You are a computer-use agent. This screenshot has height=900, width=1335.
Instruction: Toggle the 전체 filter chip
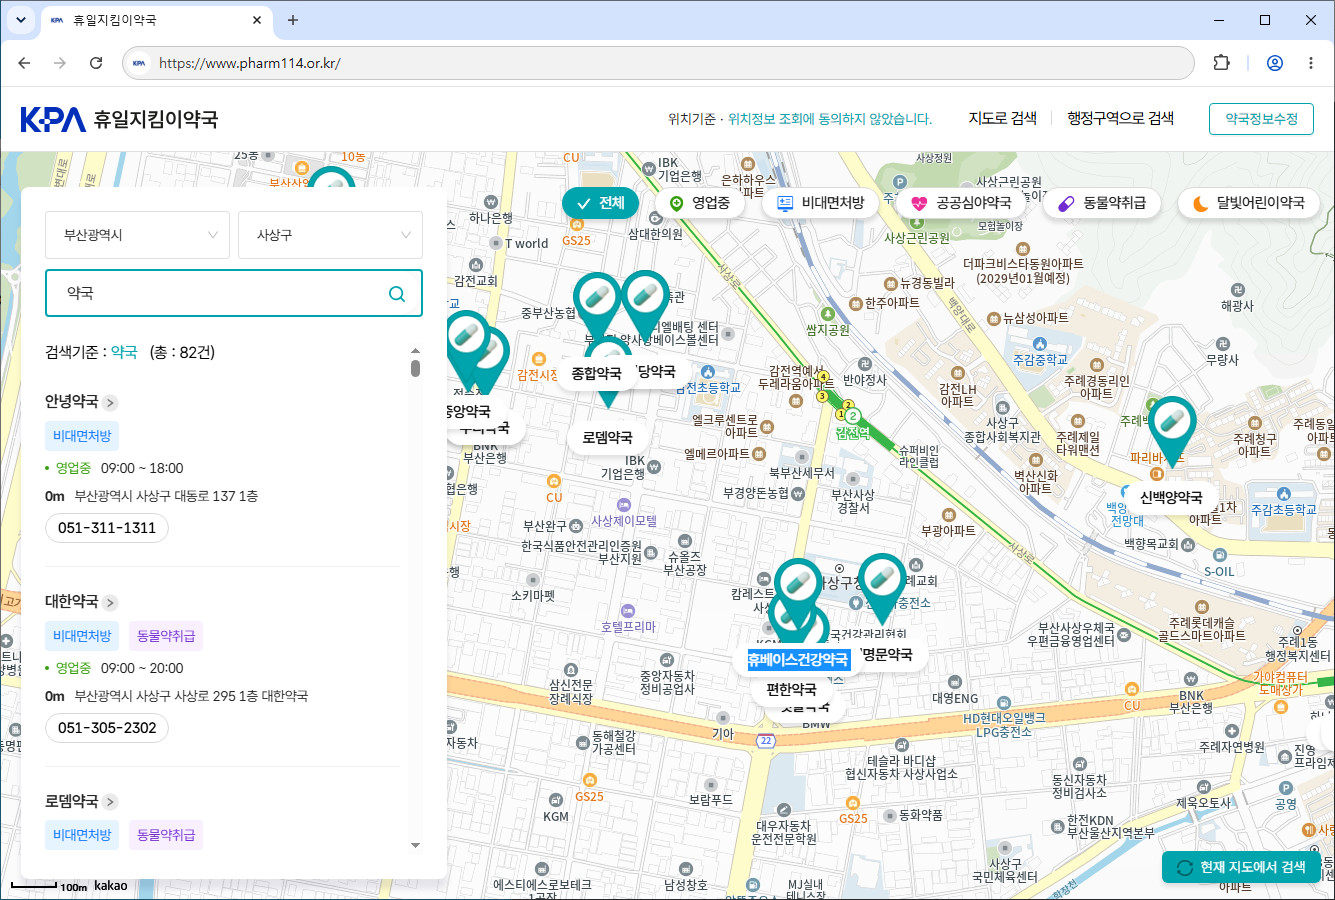tap(600, 203)
